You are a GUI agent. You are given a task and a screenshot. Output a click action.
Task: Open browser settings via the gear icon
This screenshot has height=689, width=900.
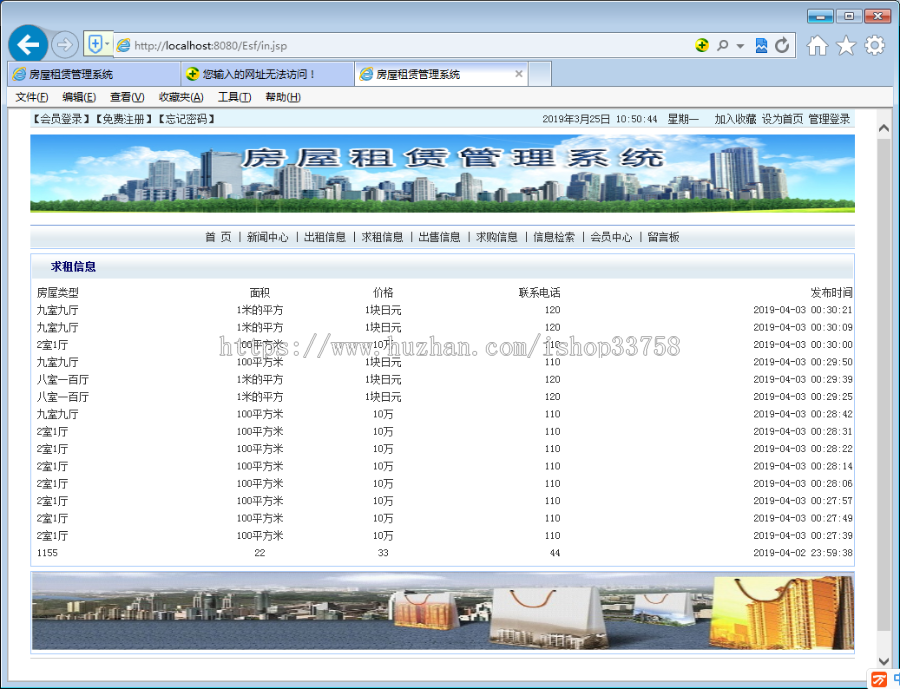[874, 45]
